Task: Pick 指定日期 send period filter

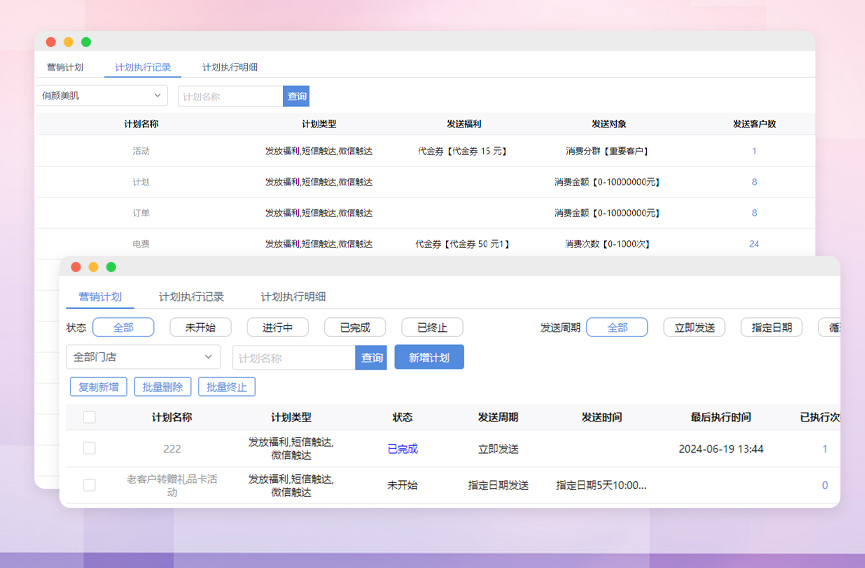Action: click(x=771, y=327)
